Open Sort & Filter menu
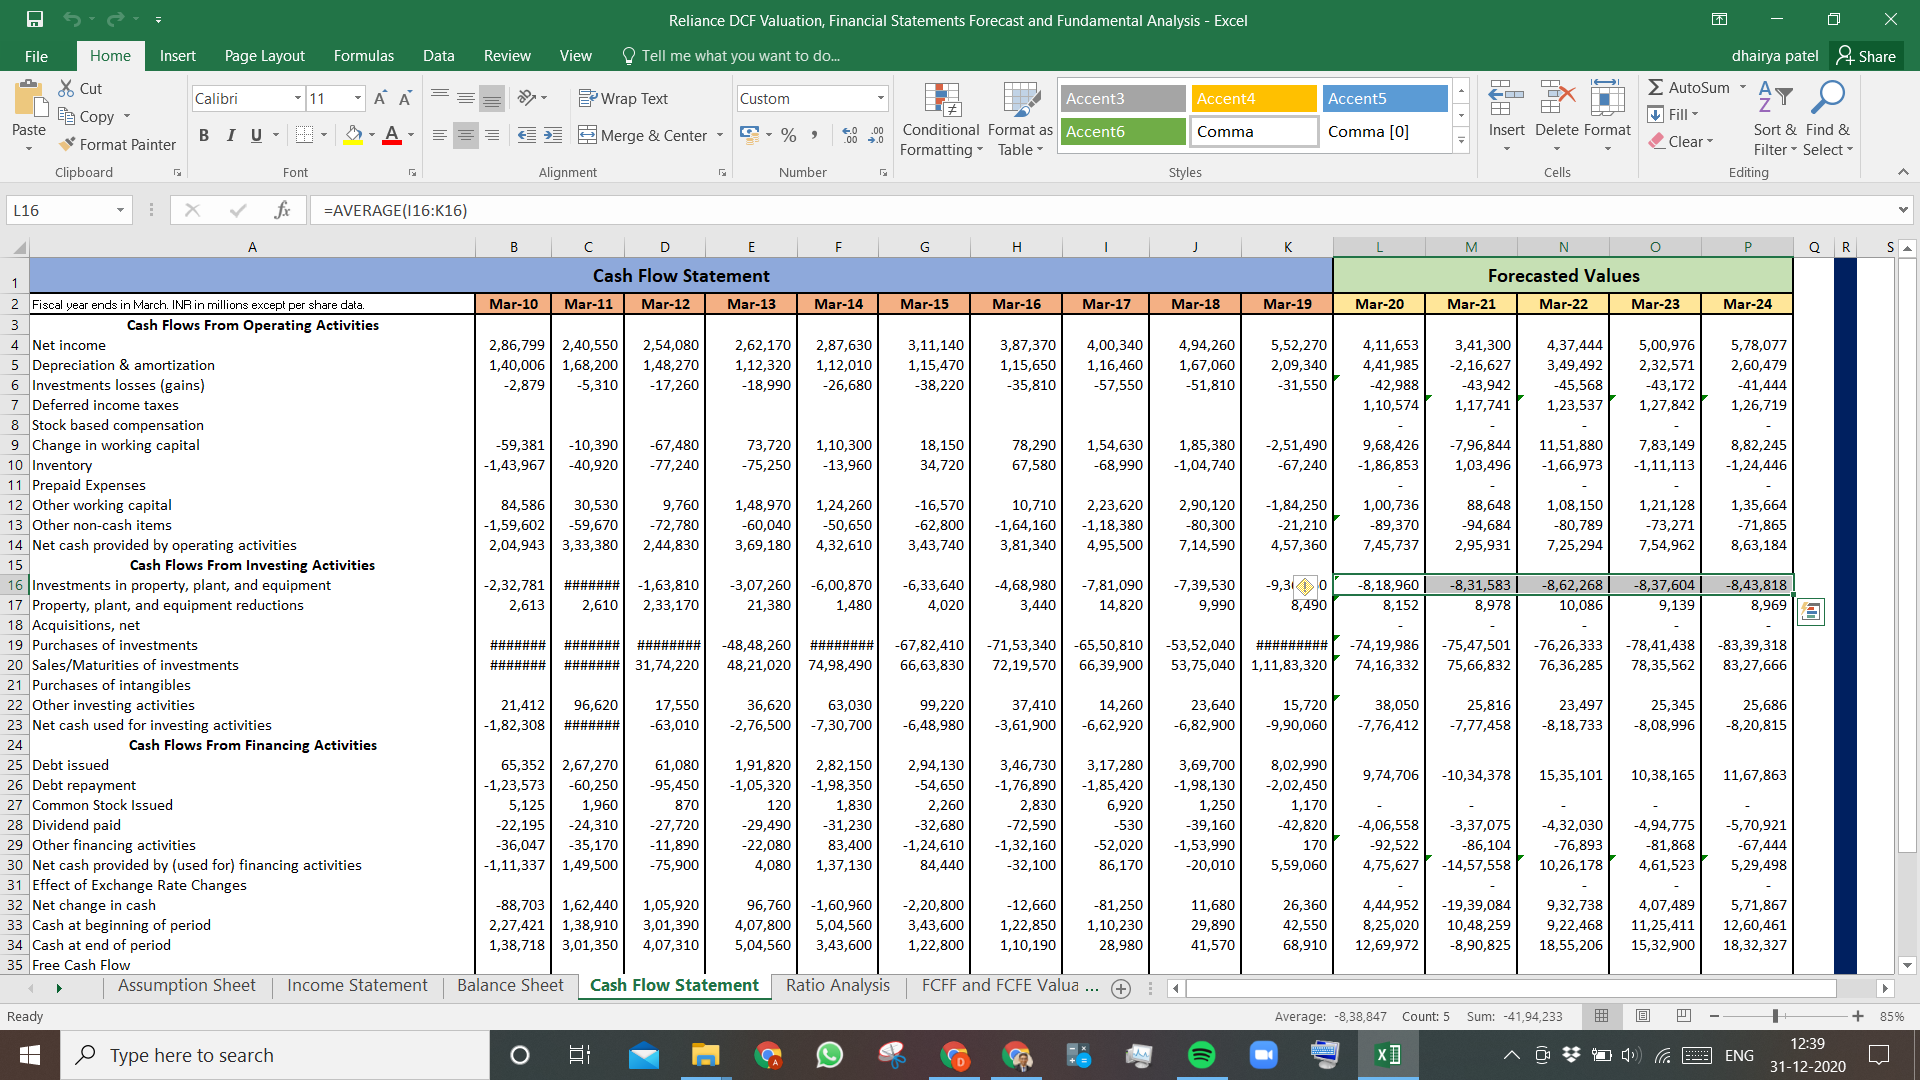Image resolution: width=1920 pixels, height=1080 pixels. [1775, 118]
